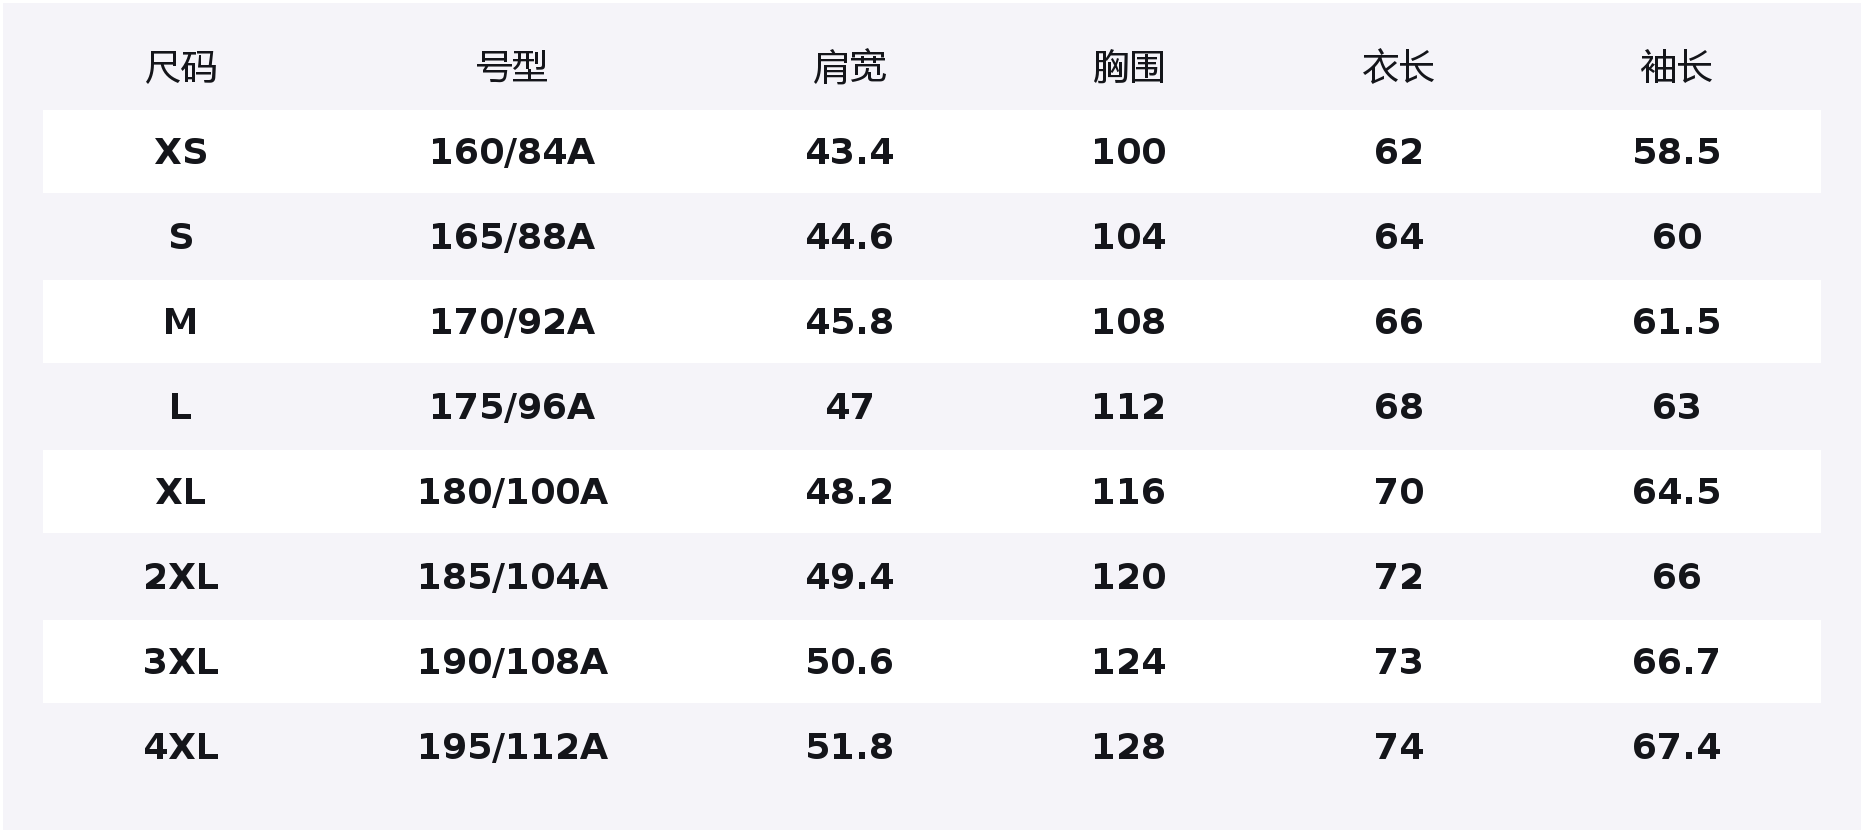
Task: Select chest value 108 in M row
Action: coord(1128,322)
